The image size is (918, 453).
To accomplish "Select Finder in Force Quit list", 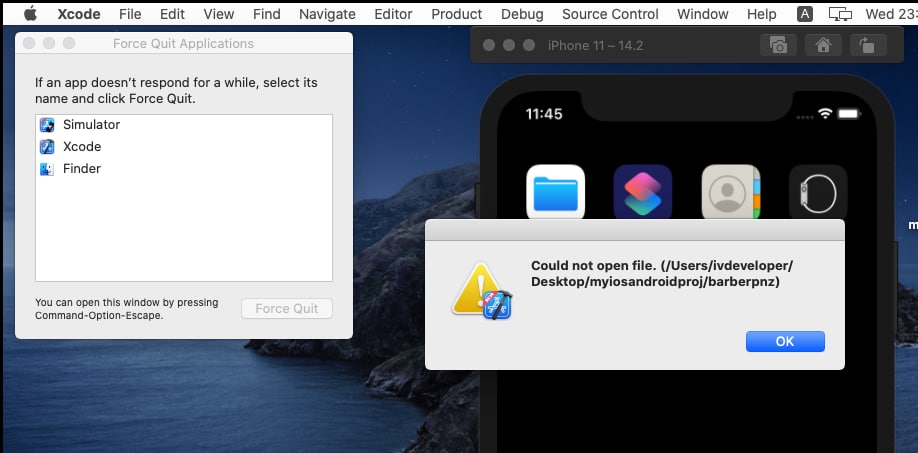I will (x=184, y=169).
